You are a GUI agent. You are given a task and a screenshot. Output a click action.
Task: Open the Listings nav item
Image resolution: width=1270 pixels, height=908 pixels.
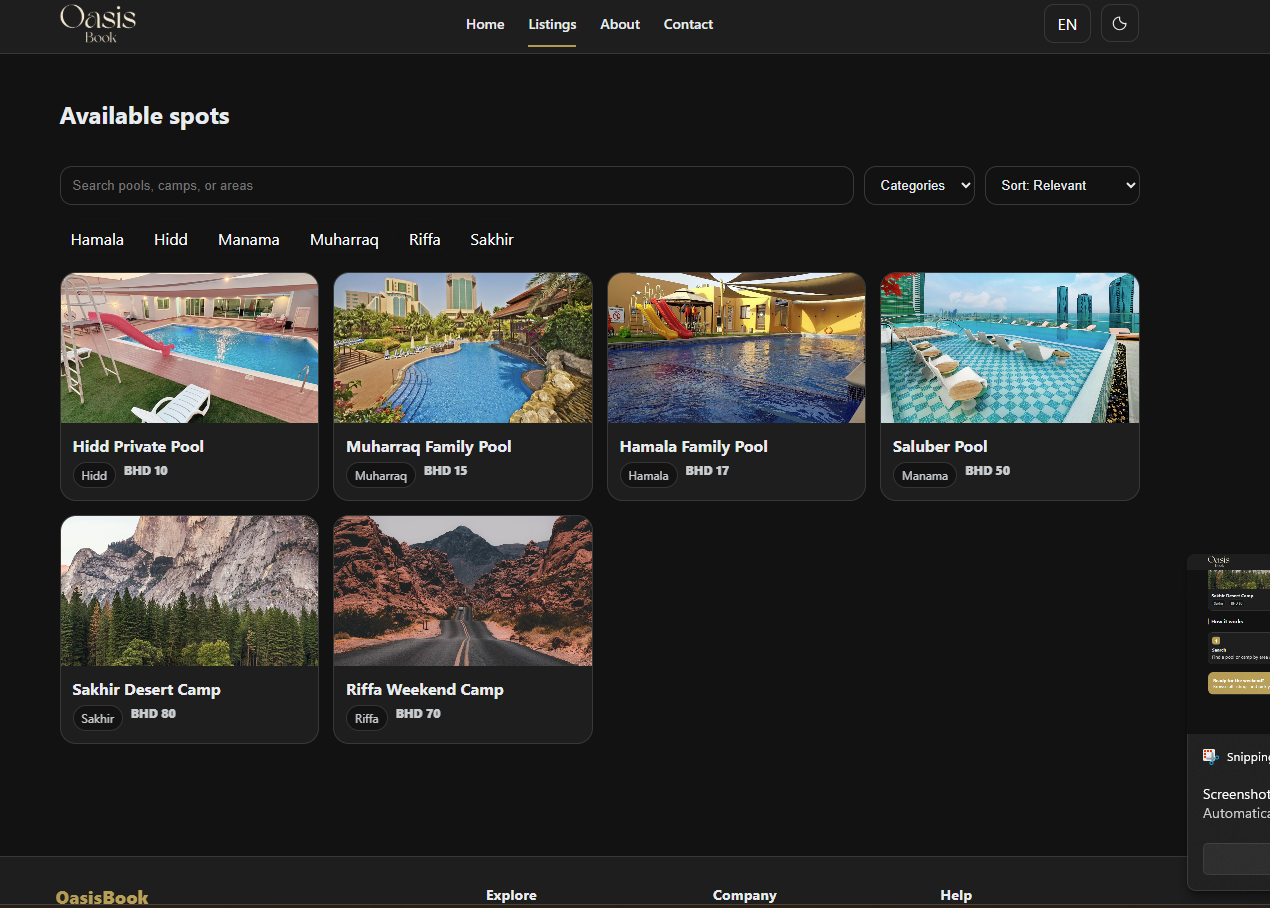pos(552,24)
